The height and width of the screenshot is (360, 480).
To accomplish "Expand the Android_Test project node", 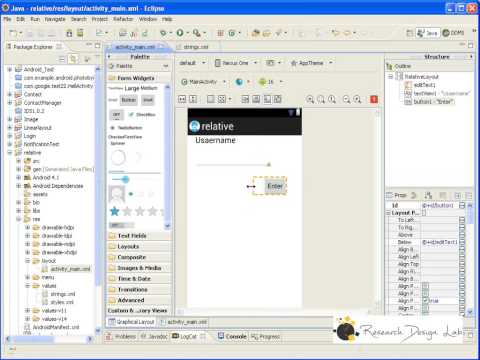I will tap(10, 69).
